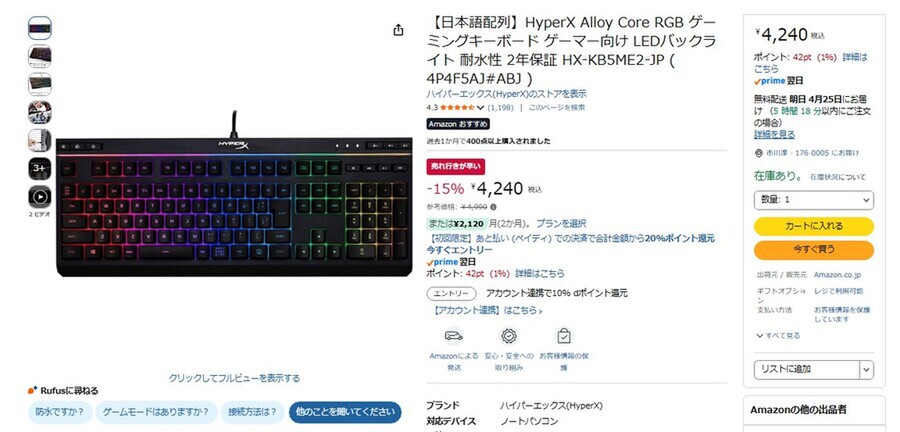Click the Amazon delivery truck icon
Image resolution: width=900 pixels, height=432 pixels.
[453, 336]
